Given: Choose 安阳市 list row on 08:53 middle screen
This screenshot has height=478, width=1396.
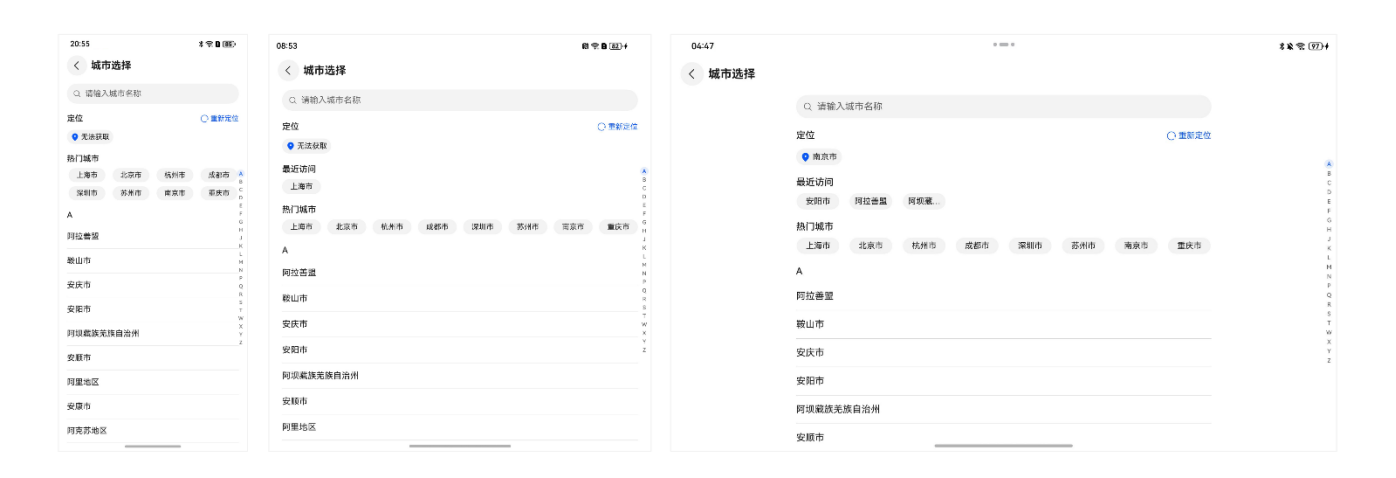Looking at the screenshot, I should click(460, 350).
